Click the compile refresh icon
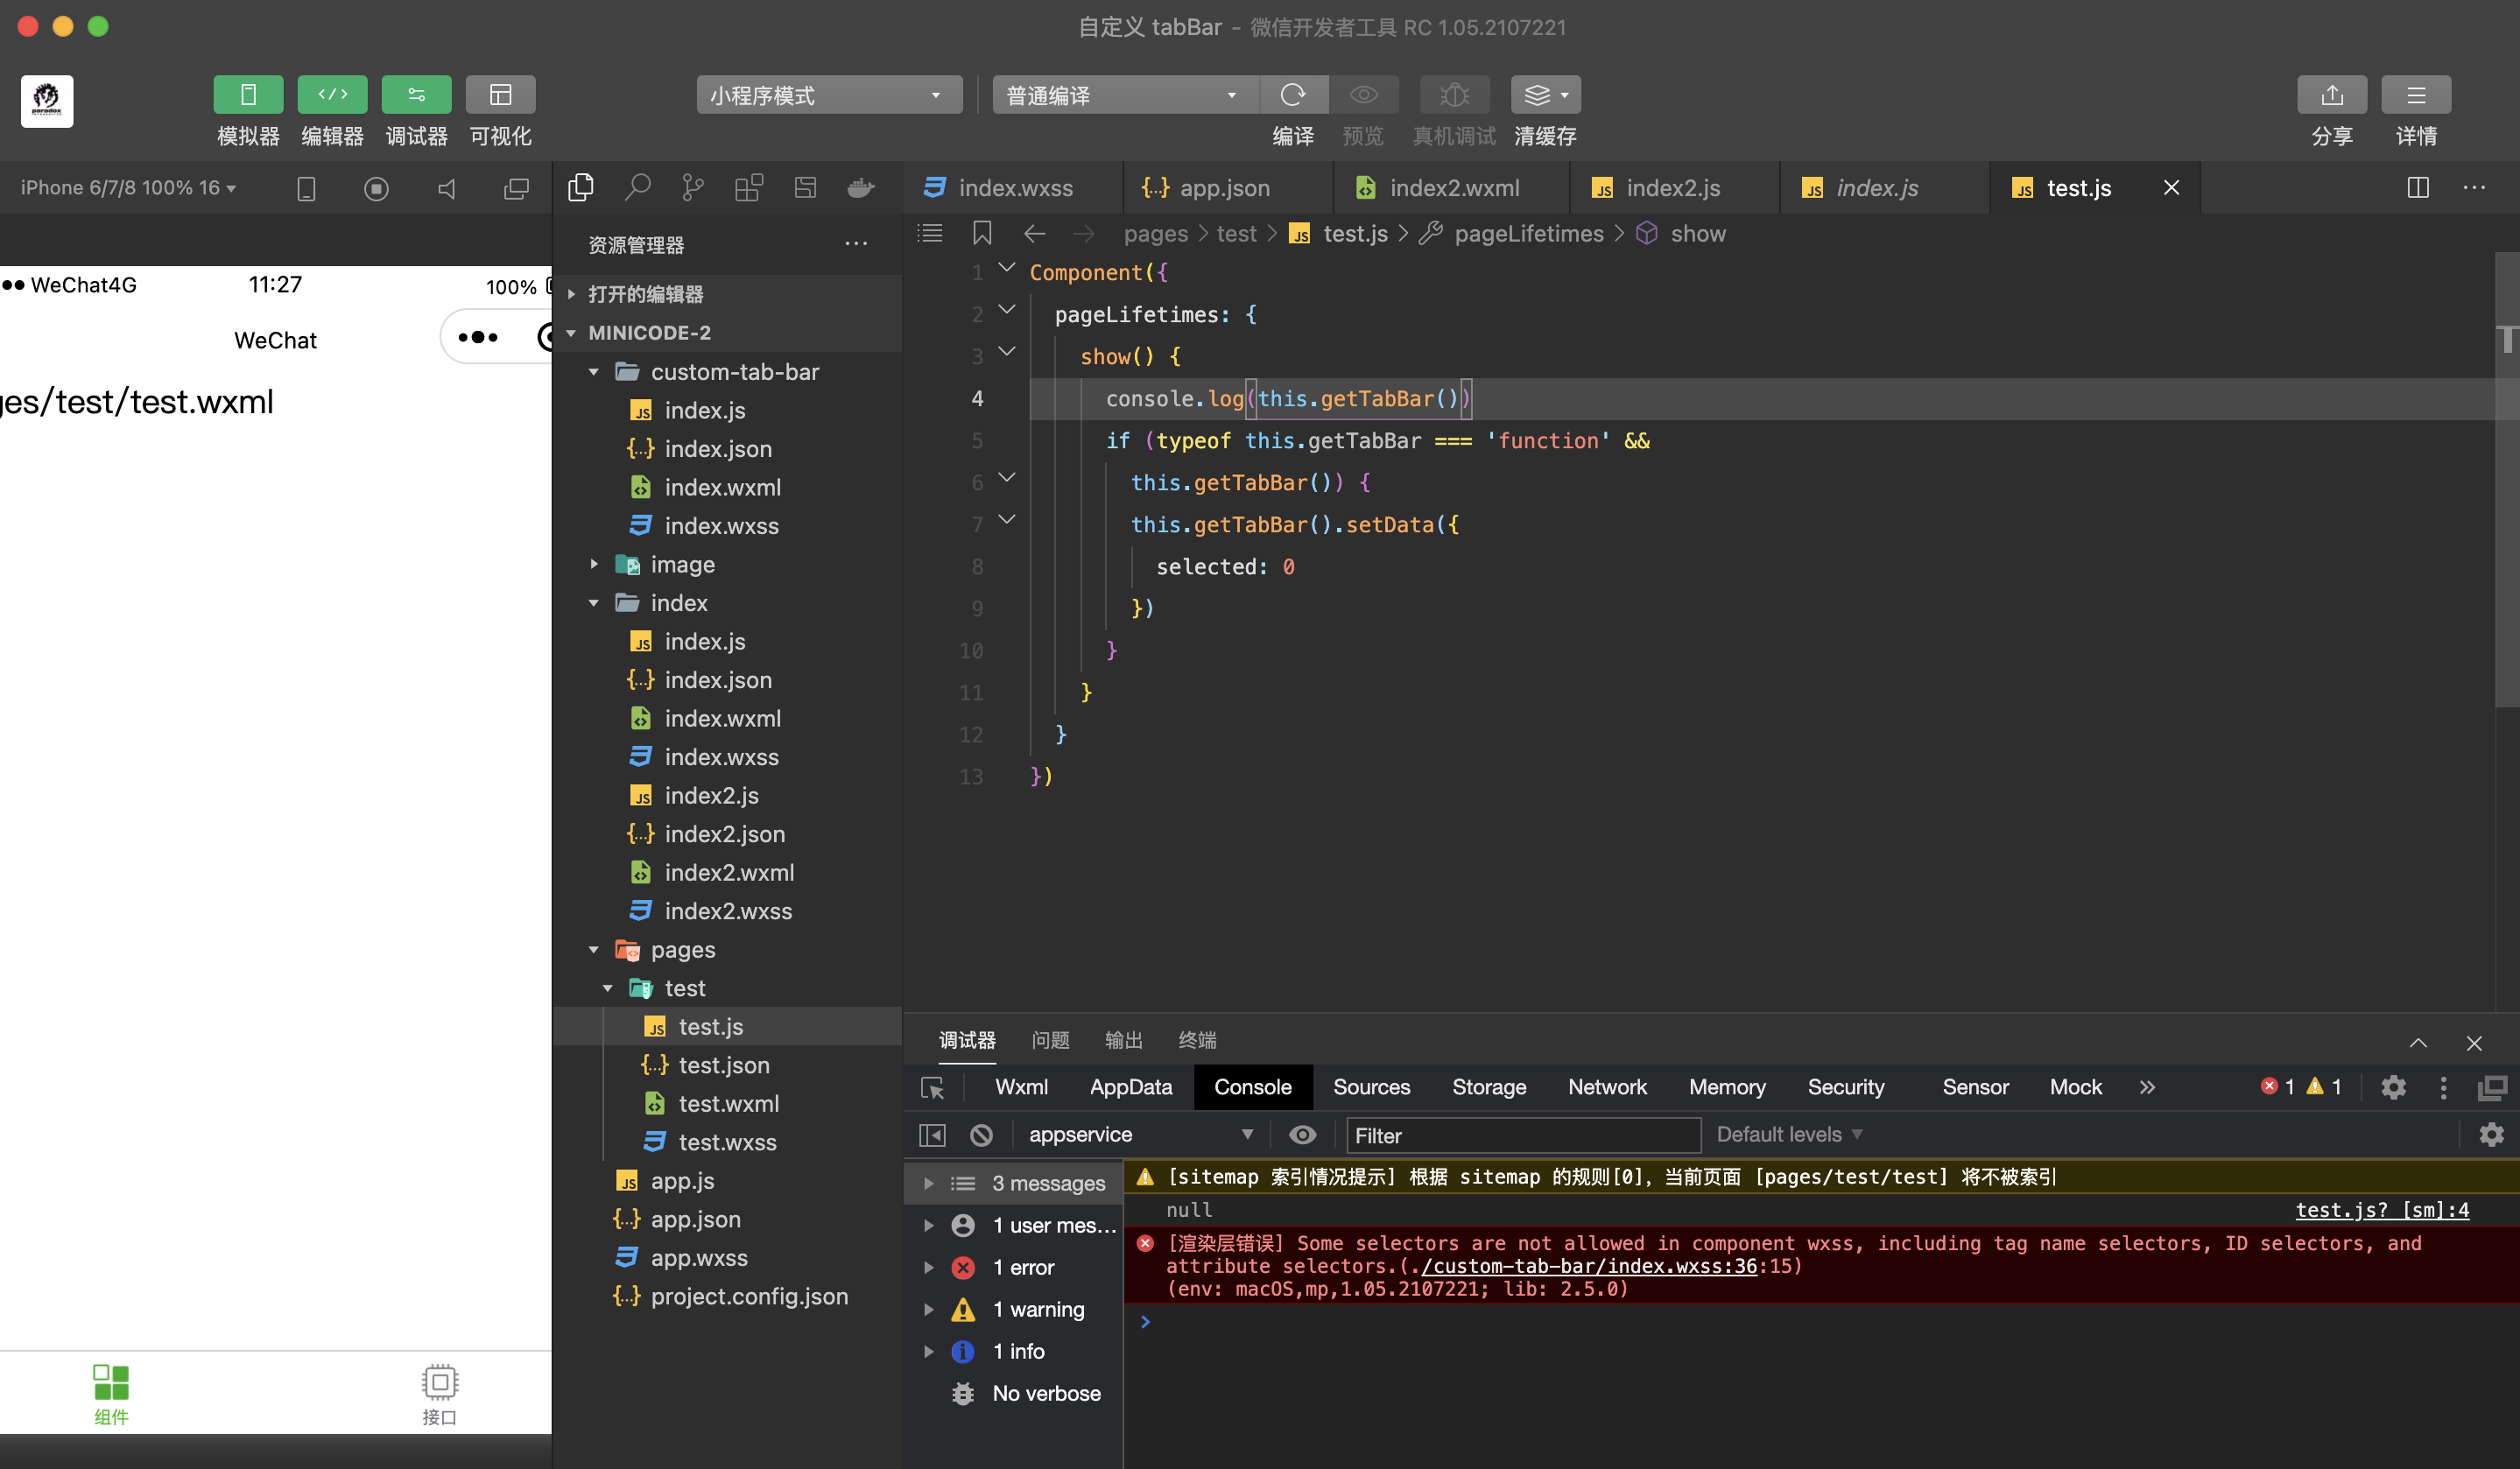Viewport: 2520px width, 1469px height. 1293,95
